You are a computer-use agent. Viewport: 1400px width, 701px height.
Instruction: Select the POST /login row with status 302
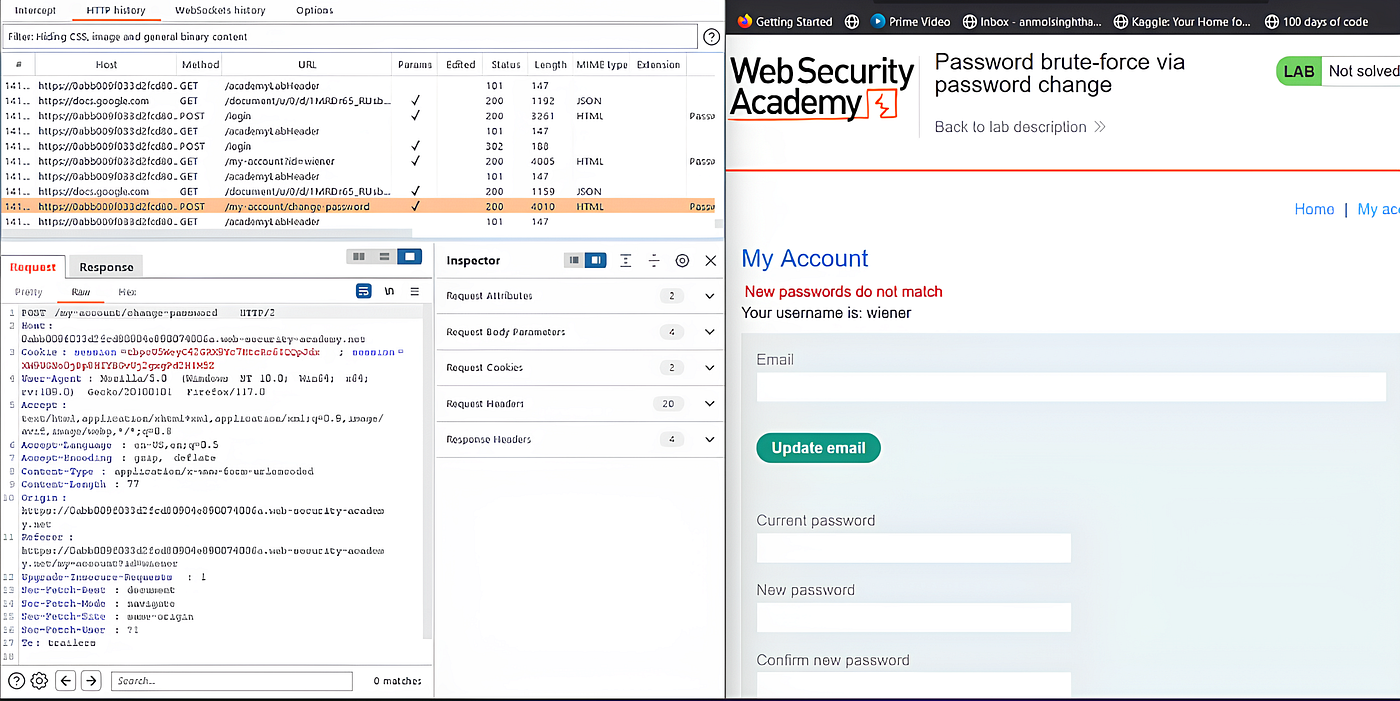[x=358, y=146]
